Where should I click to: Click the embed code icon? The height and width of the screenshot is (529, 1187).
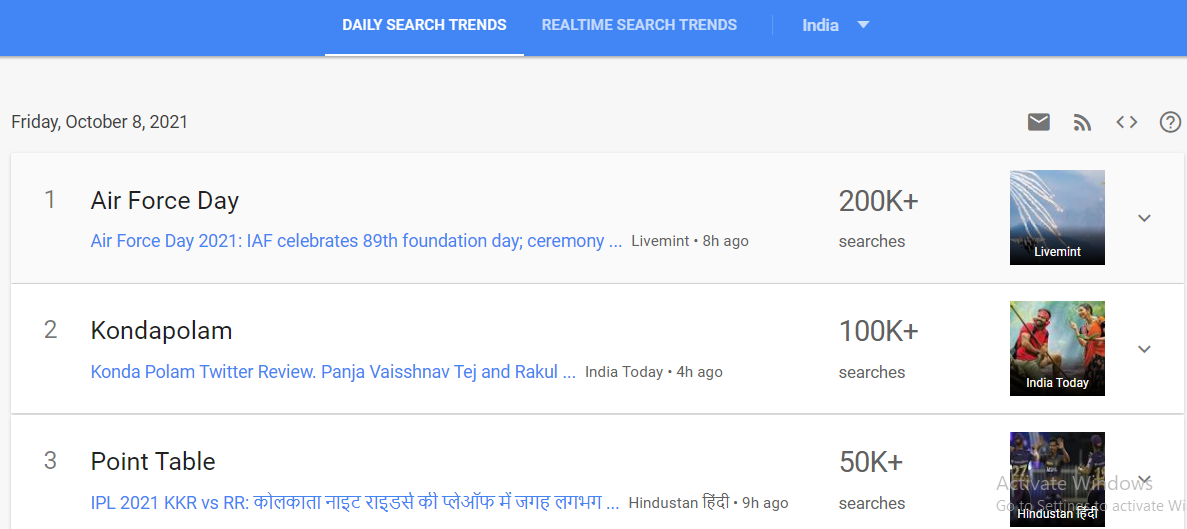[1127, 122]
